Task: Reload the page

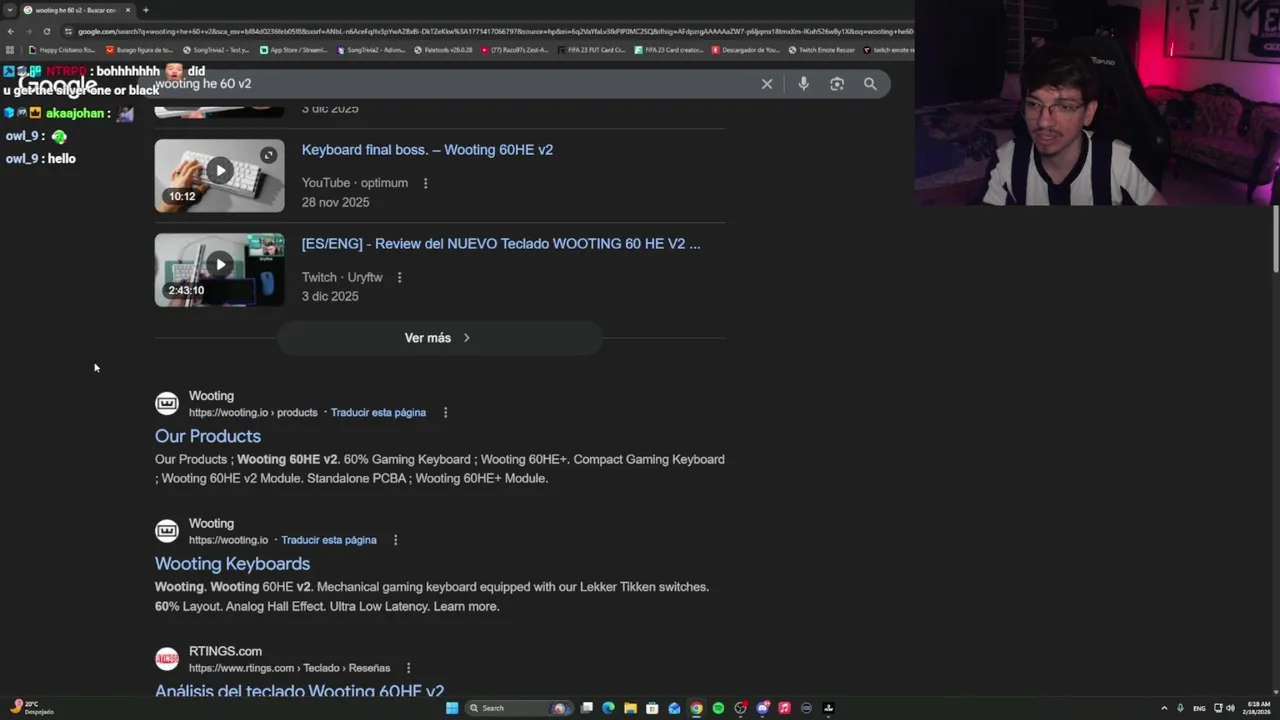Action: click(46, 31)
